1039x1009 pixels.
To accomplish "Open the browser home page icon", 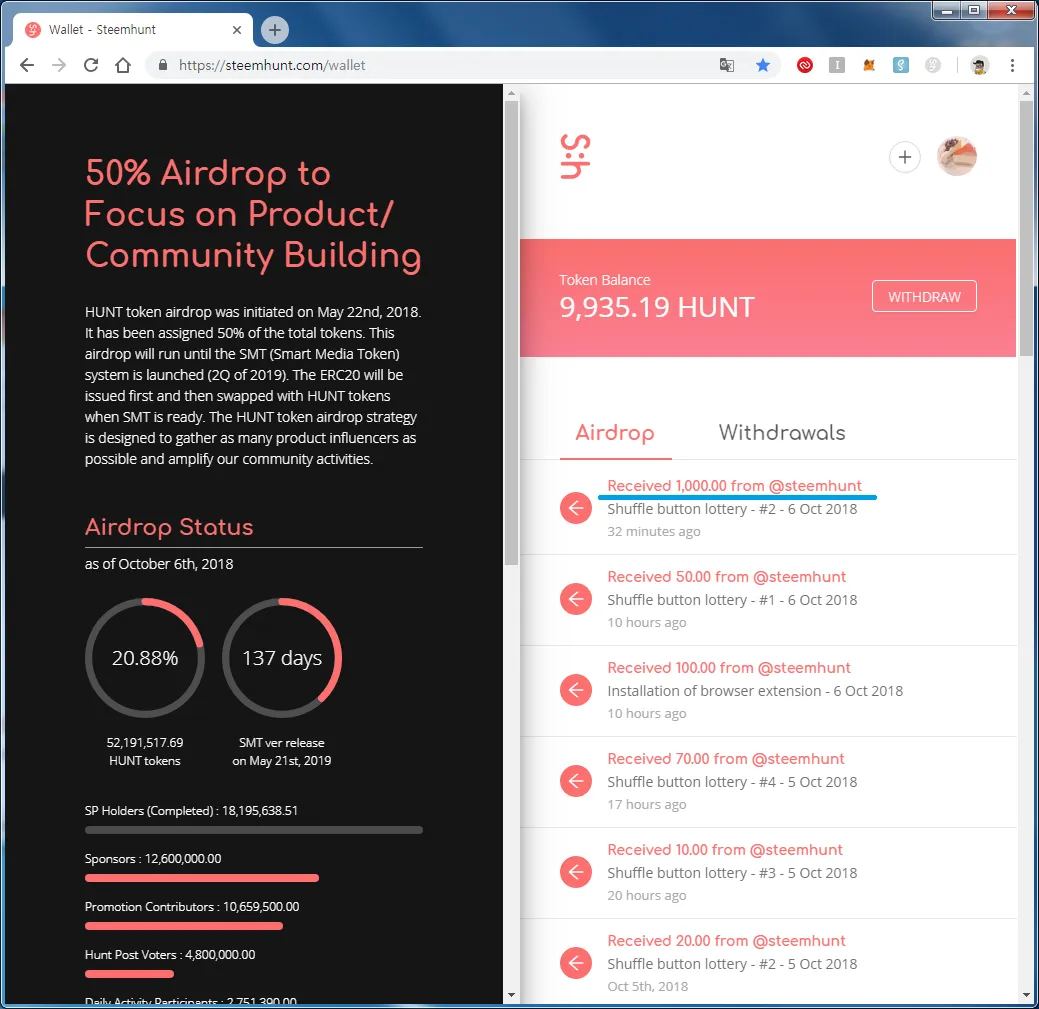I will pos(123,65).
